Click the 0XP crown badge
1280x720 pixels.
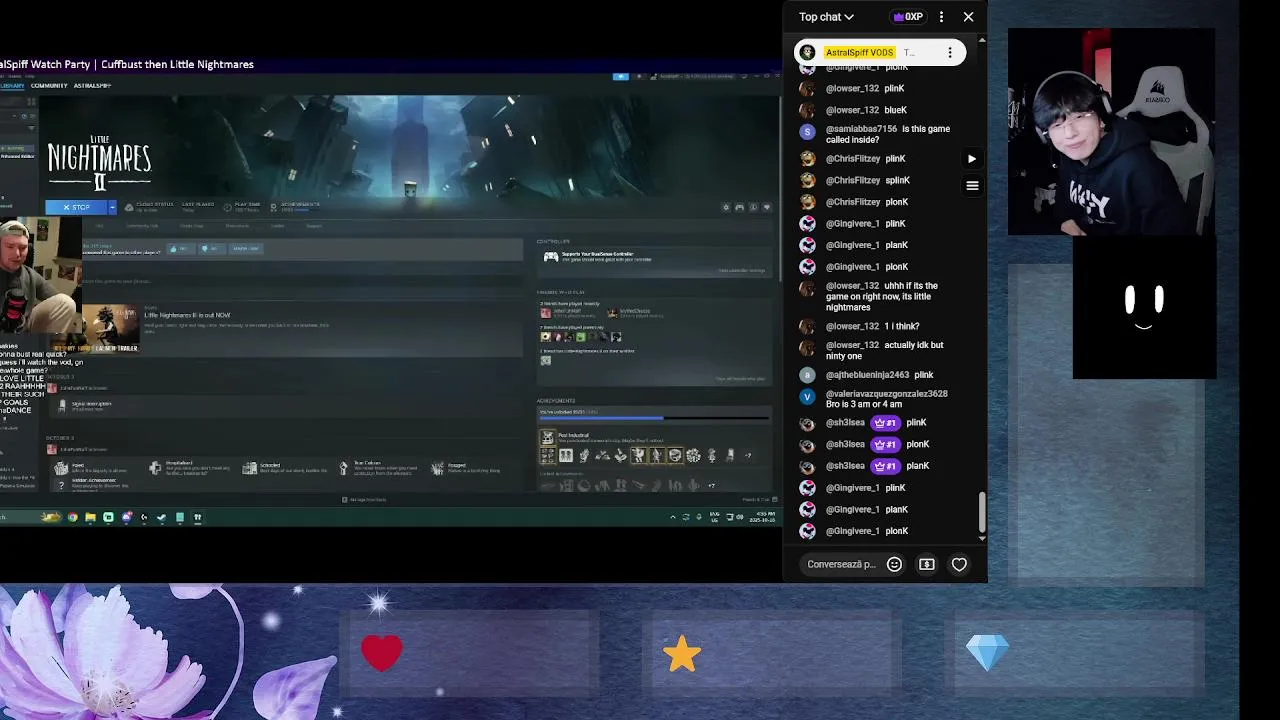908,17
